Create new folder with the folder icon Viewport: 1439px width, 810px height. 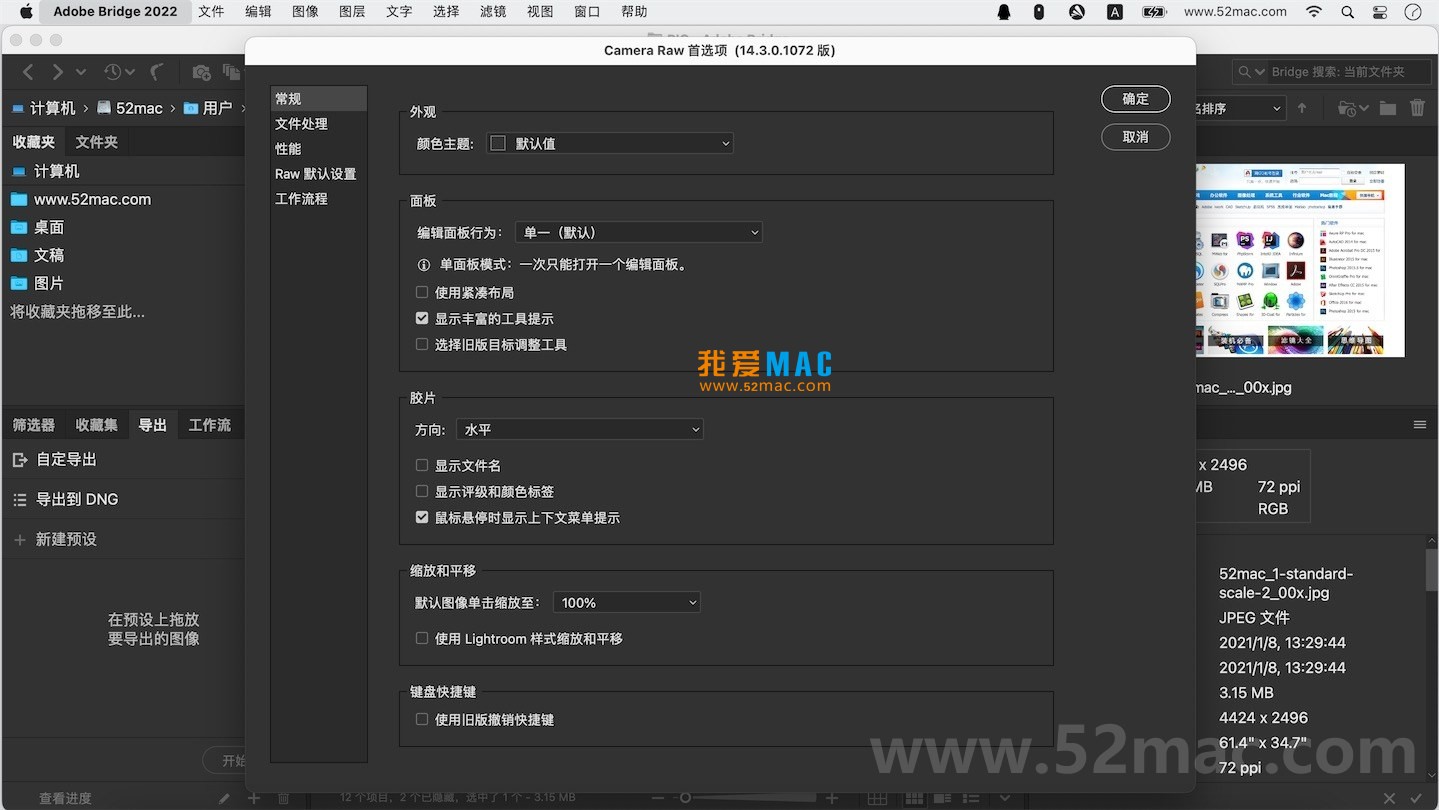coord(1388,108)
